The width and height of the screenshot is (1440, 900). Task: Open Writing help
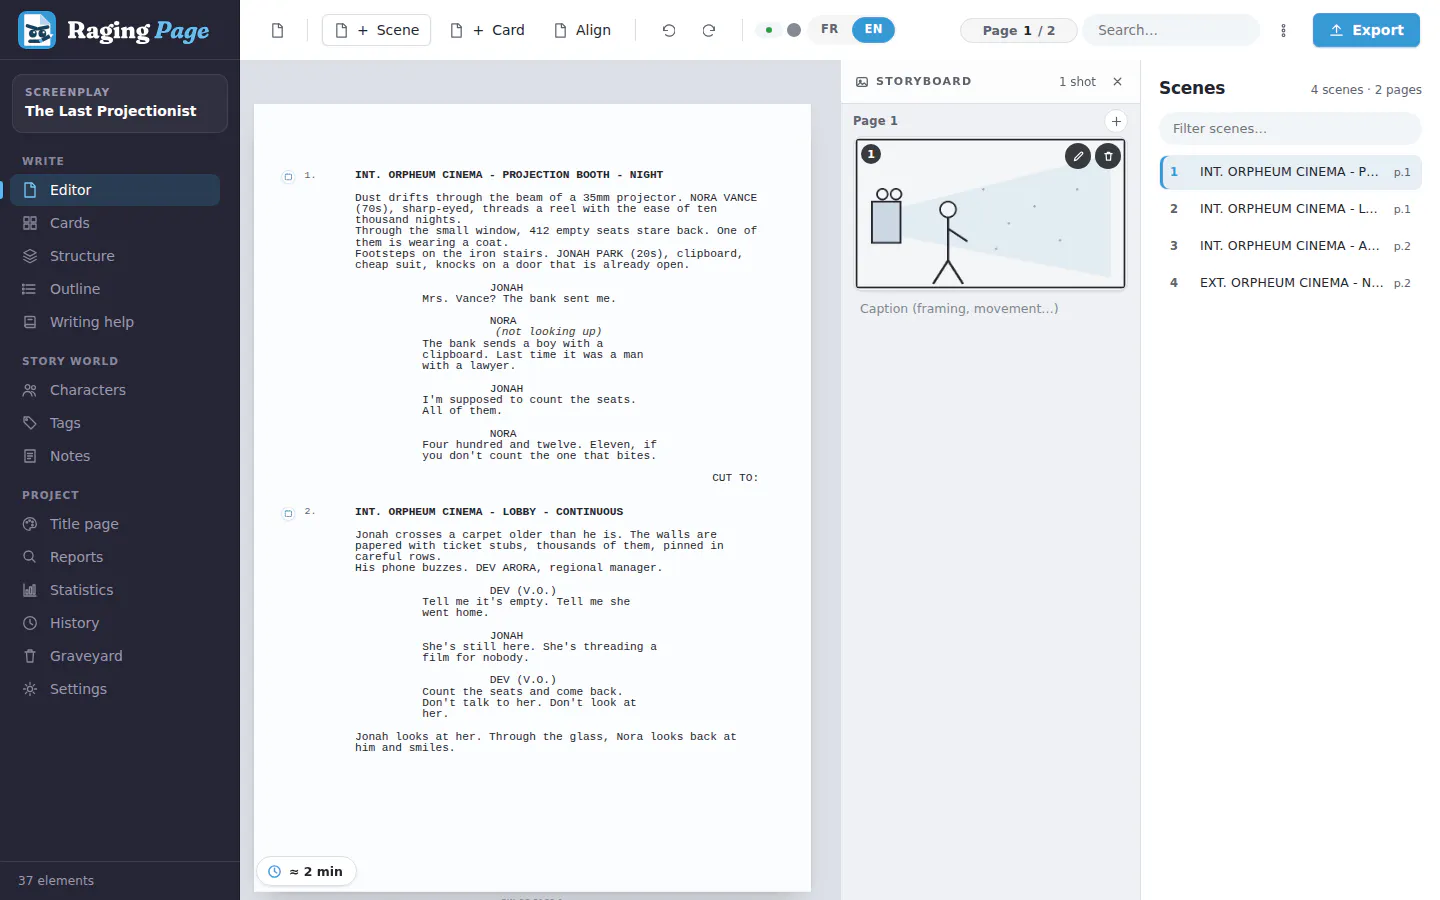click(x=115, y=322)
